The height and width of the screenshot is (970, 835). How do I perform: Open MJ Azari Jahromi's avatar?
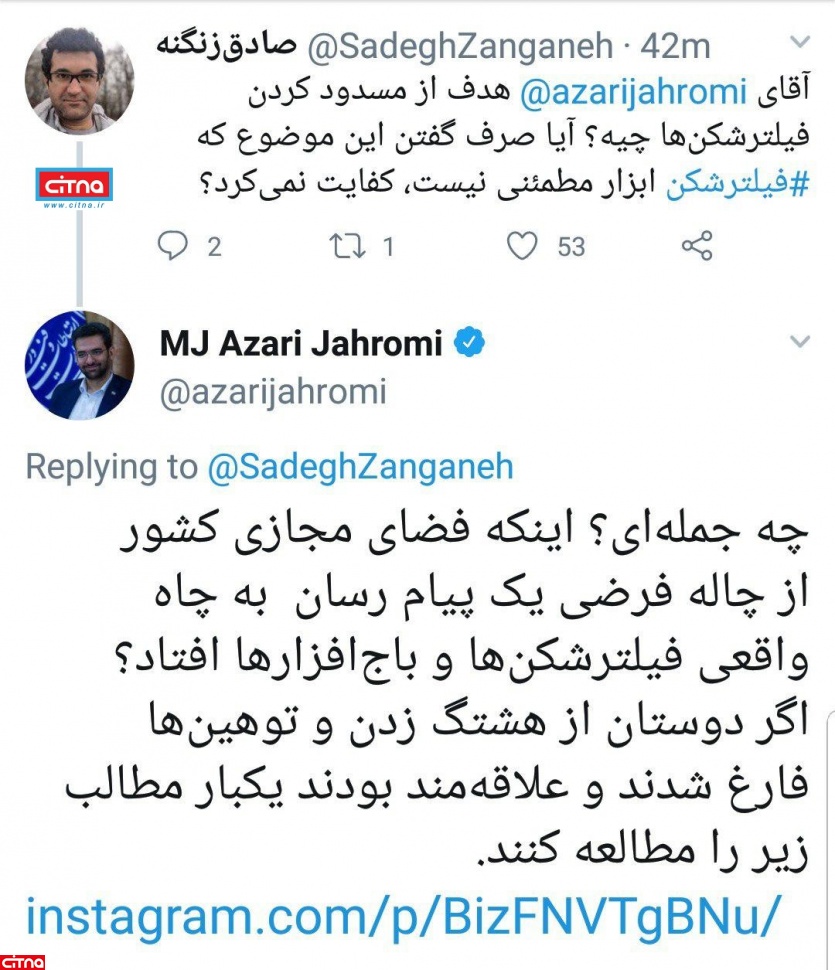79,365
